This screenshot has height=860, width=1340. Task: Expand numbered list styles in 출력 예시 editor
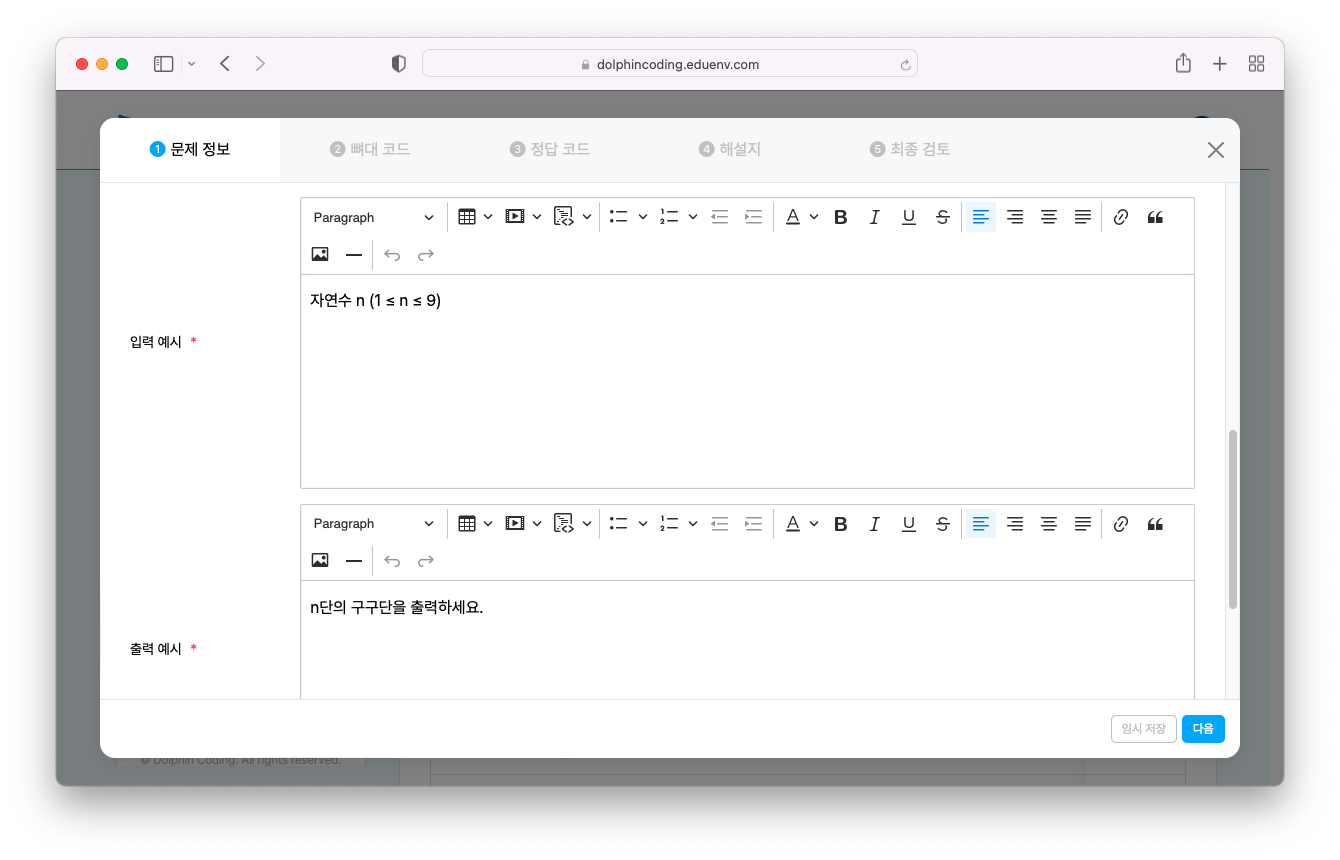(x=693, y=523)
